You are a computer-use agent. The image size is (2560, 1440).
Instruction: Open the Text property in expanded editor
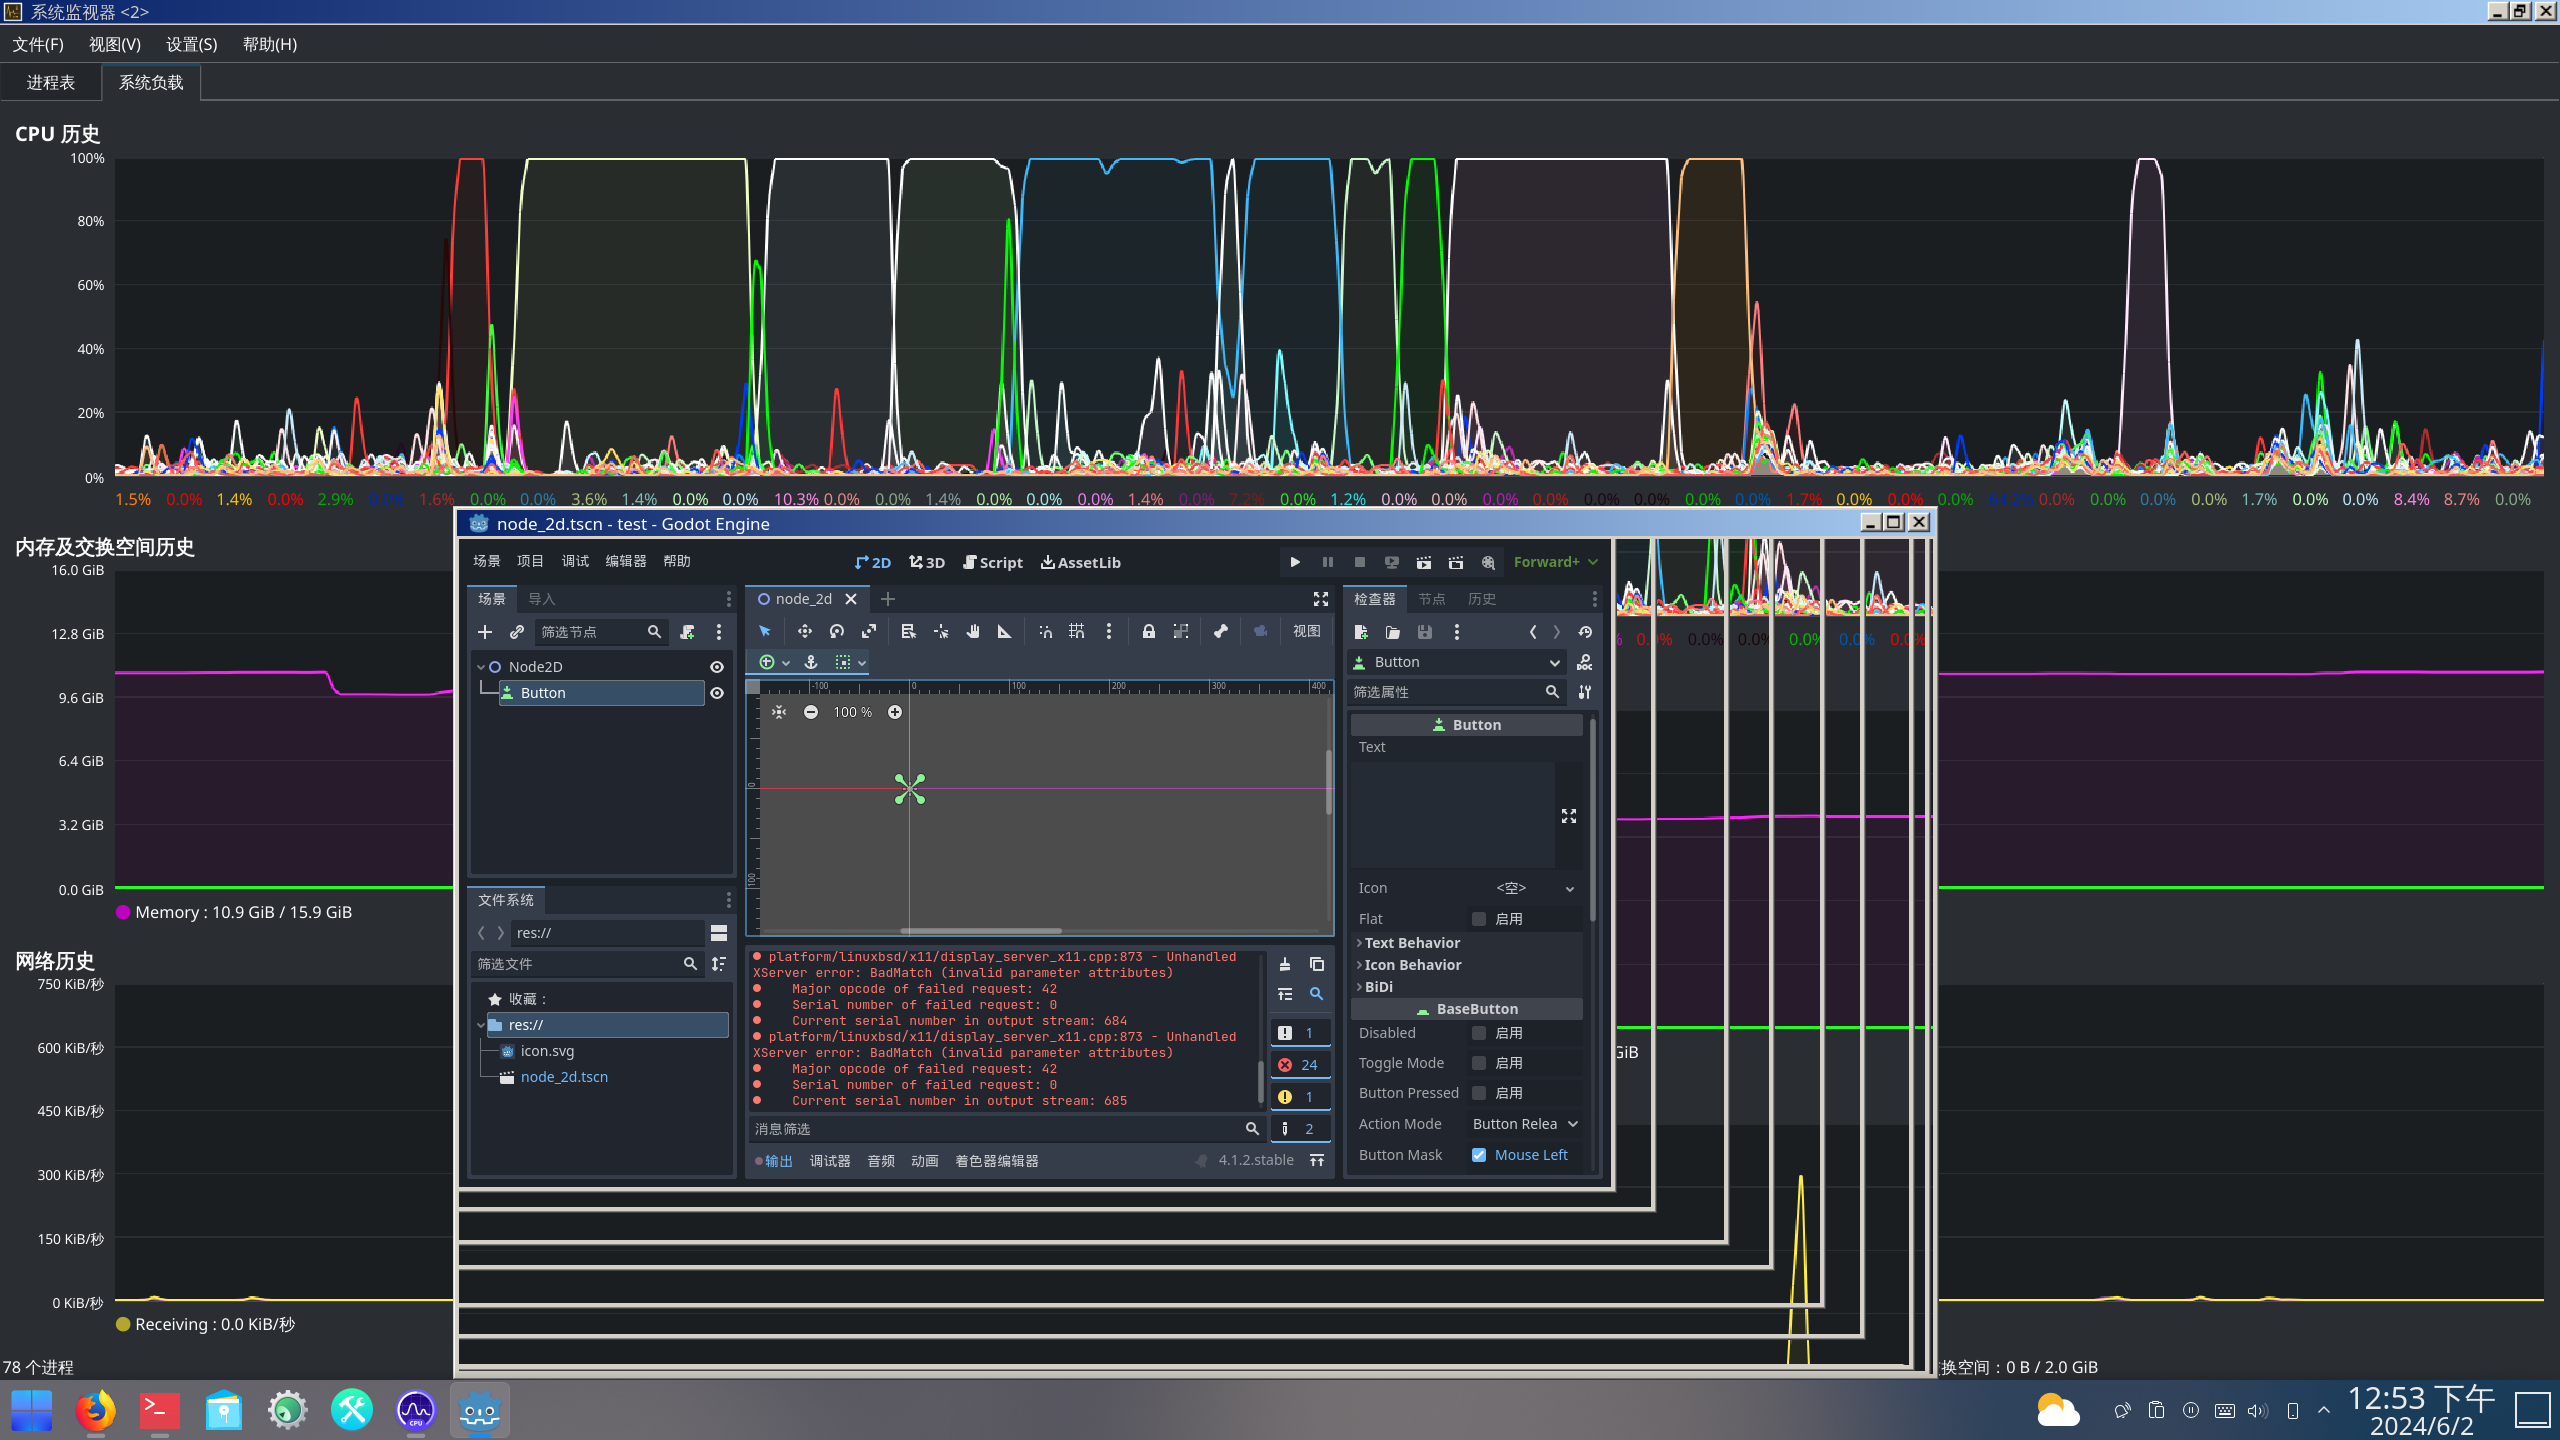click(1569, 816)
